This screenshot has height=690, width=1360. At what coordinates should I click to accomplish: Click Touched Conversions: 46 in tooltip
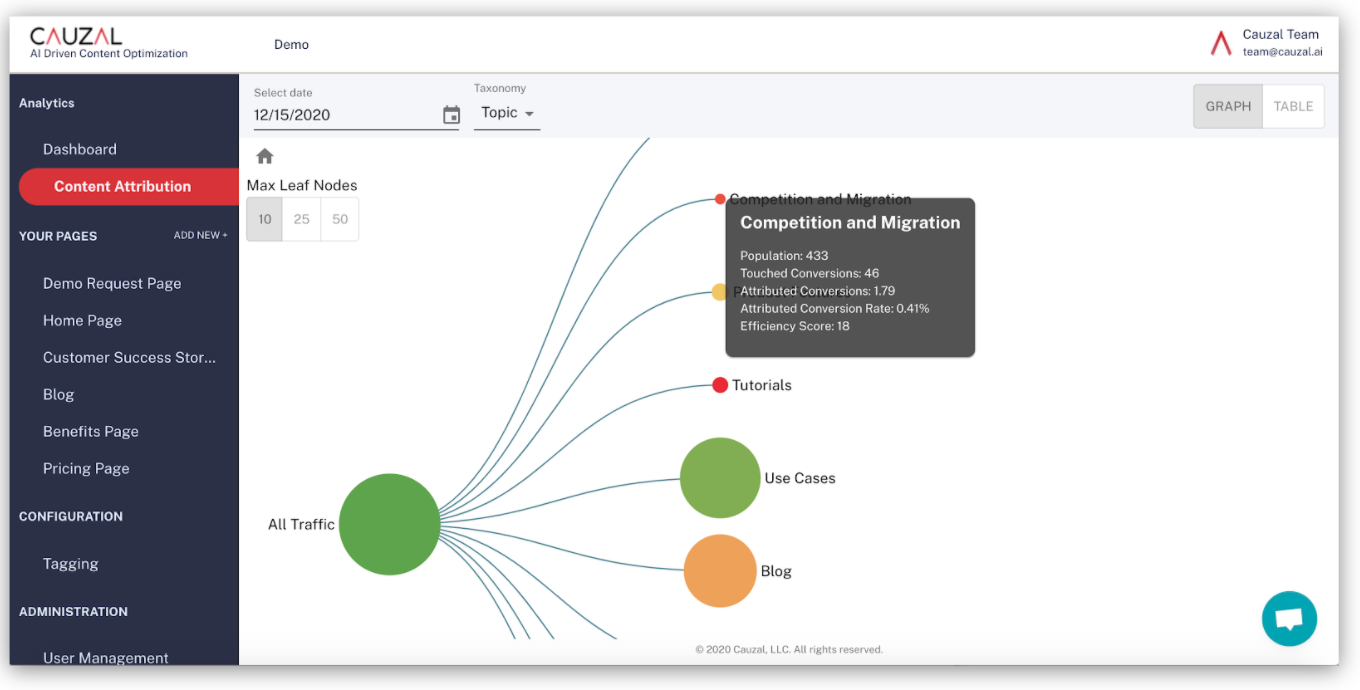coord(809,273)
